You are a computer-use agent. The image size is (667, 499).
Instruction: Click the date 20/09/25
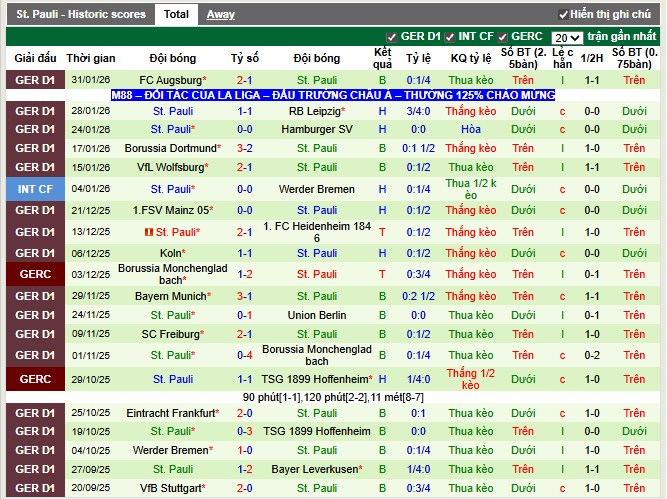[x=91, y=488]
